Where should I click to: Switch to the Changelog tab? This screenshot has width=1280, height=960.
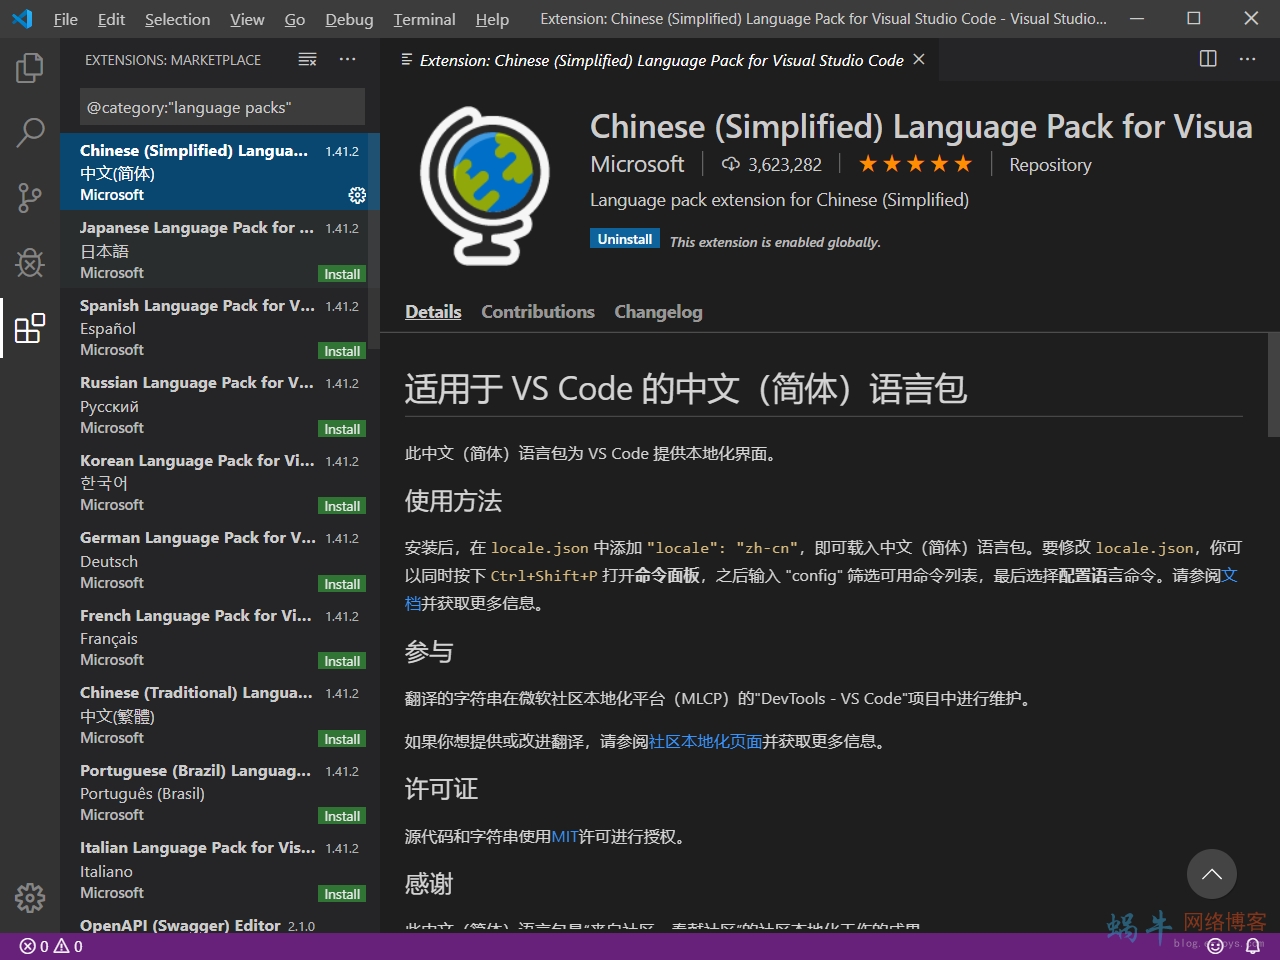[658, 312]
